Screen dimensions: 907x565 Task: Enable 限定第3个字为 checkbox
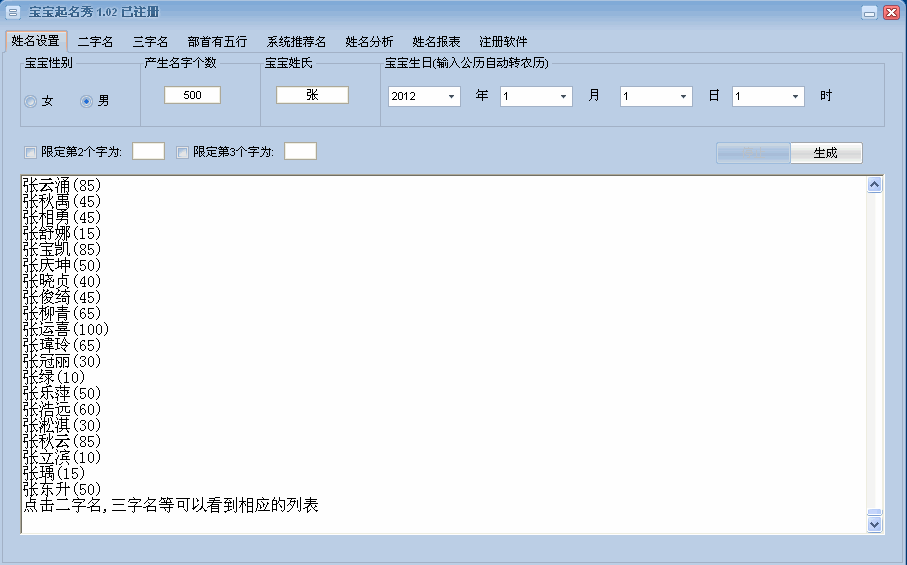coord(182,152)
